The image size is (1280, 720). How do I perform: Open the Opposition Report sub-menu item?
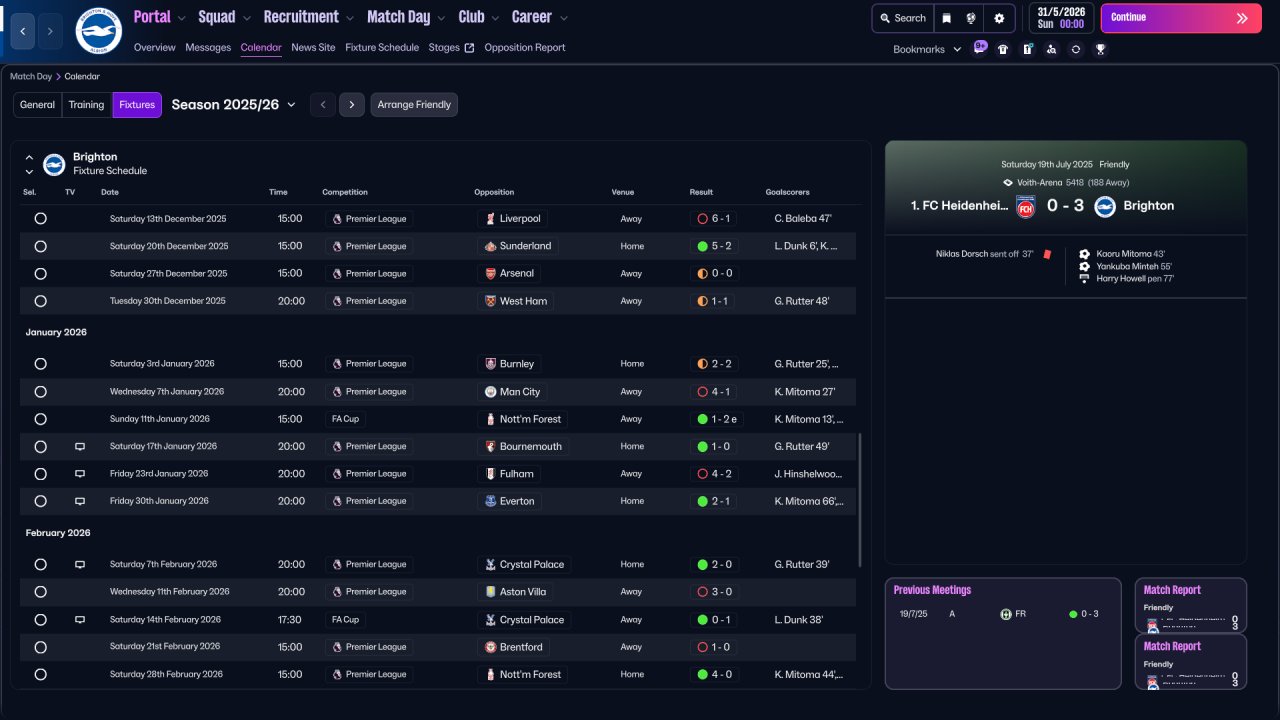(x=525, y=47)
